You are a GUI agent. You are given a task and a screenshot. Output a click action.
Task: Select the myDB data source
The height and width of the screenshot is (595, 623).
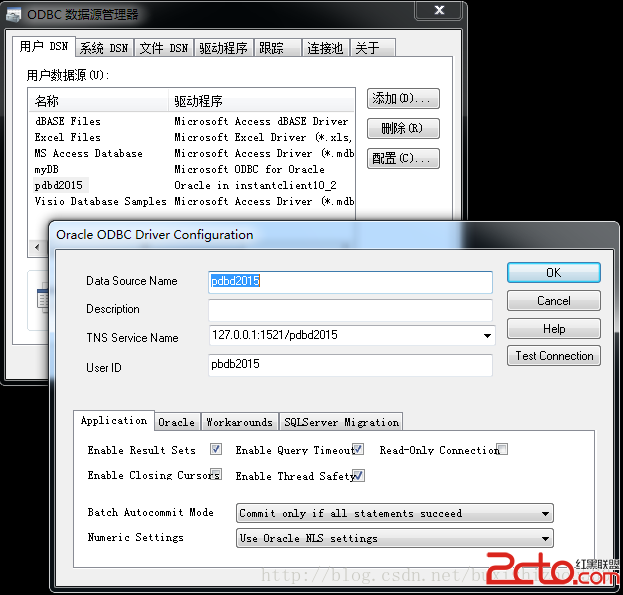46,170
